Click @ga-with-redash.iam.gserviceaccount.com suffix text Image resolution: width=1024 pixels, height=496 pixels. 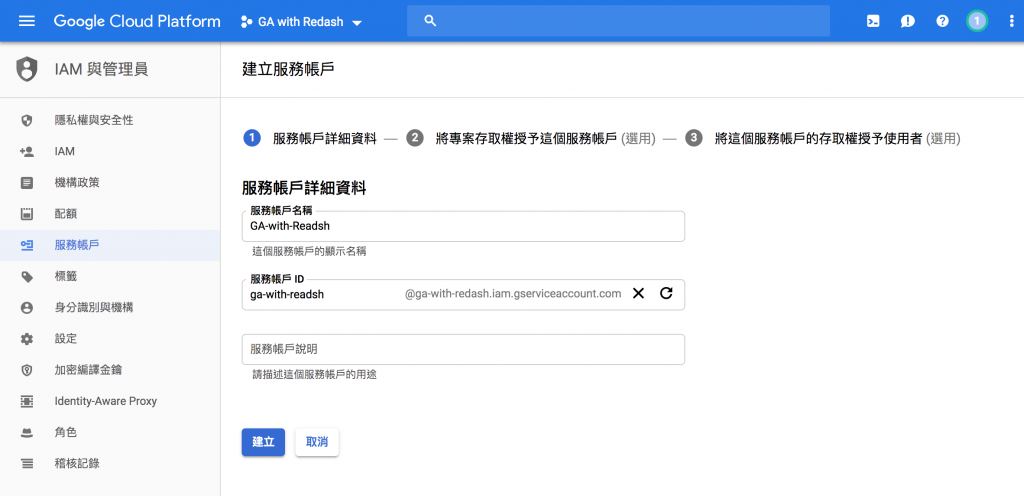pos(513,294)
